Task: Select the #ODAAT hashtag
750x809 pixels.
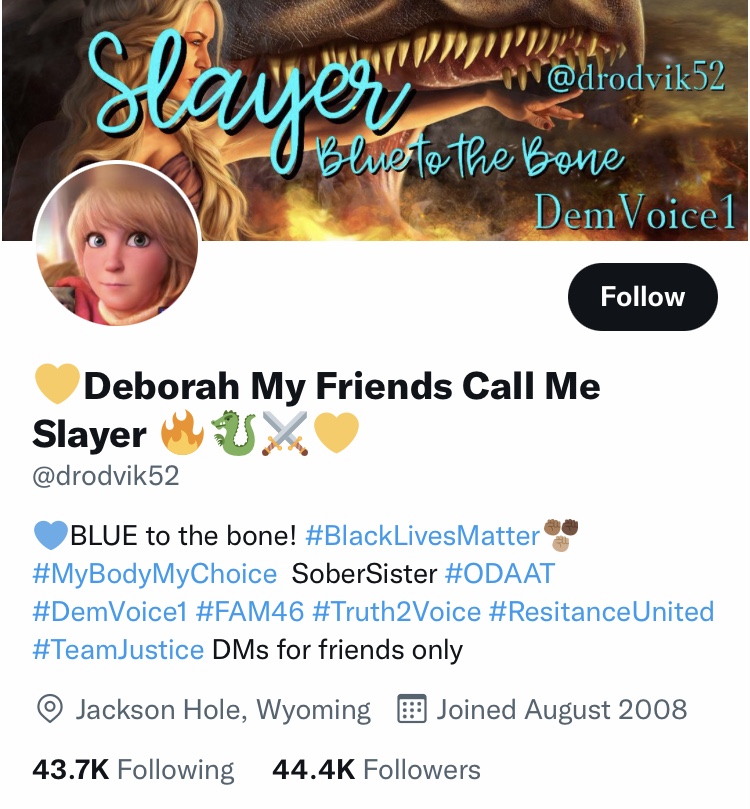Action: tap(499, 574)
